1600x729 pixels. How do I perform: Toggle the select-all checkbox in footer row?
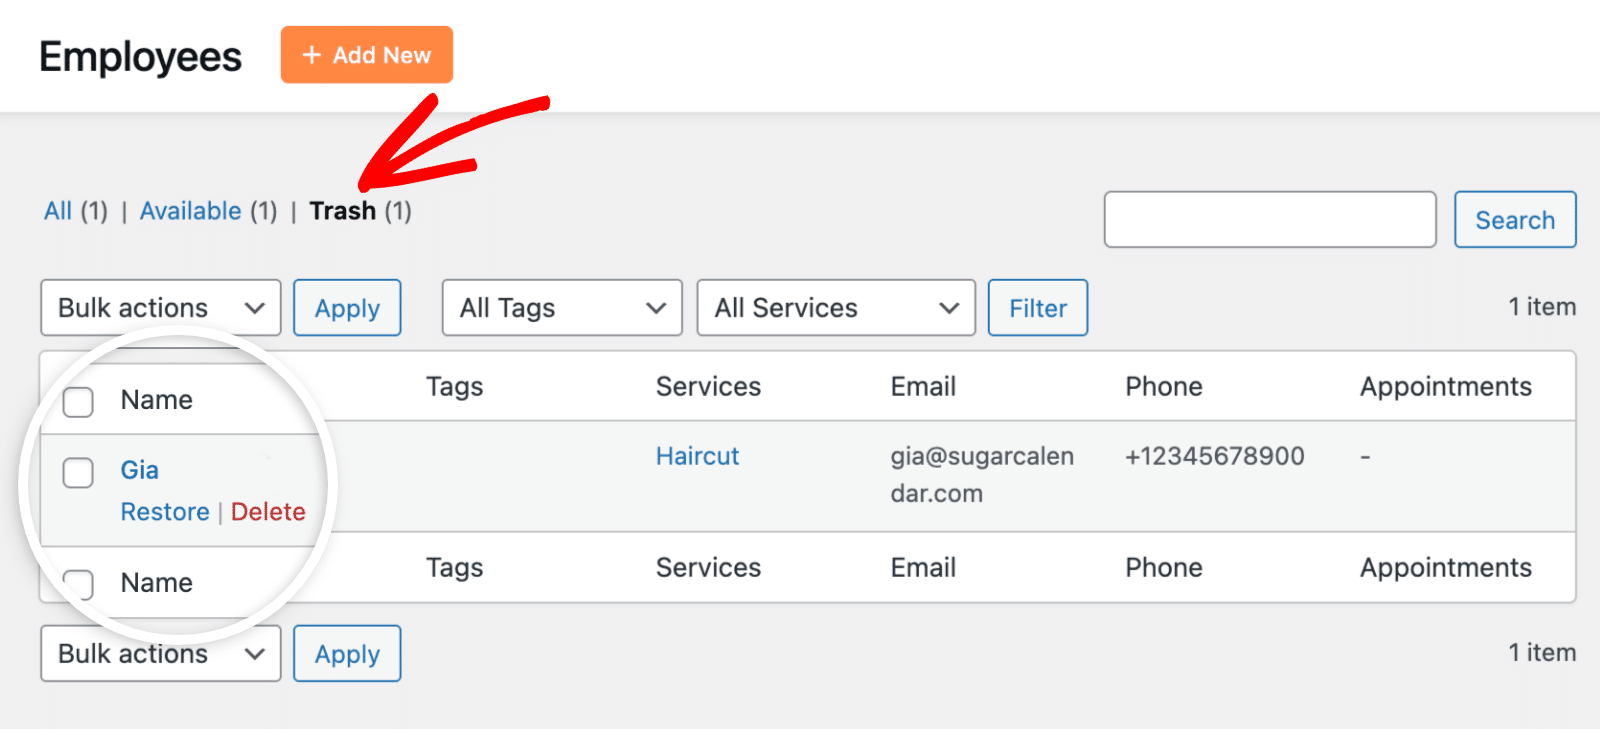pos(78,583)
